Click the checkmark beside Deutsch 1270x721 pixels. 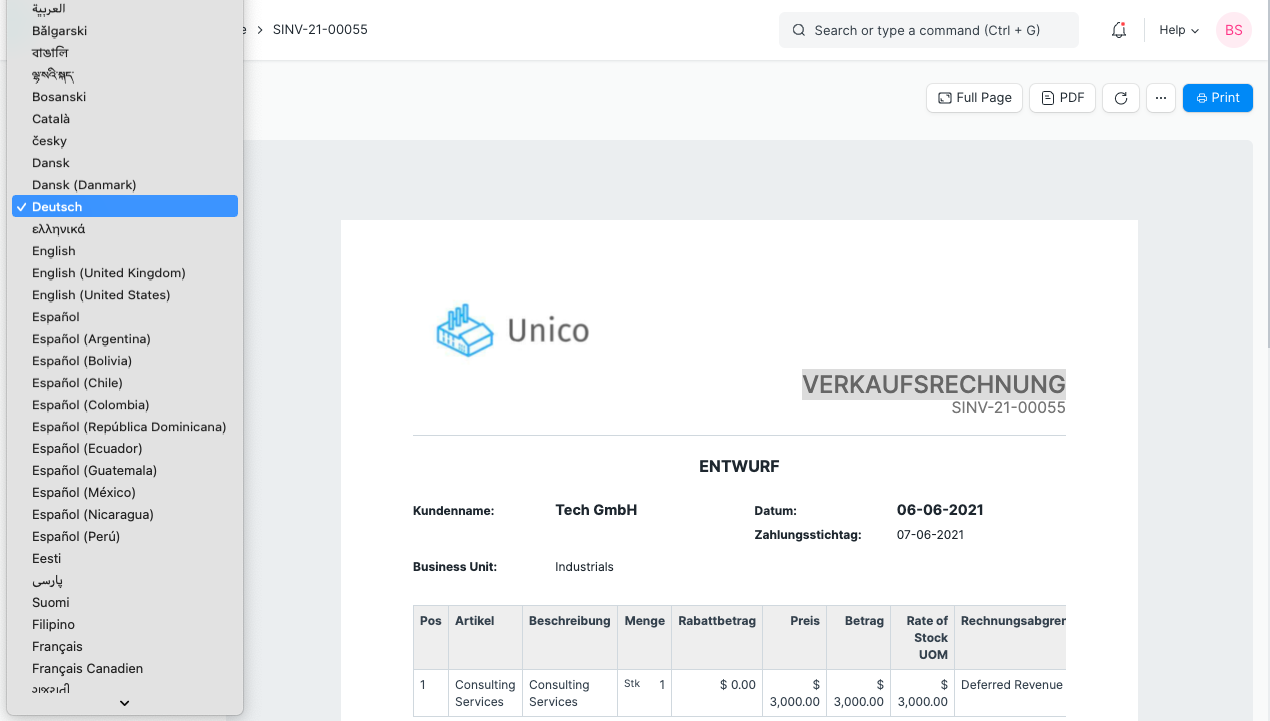point(21,206)
